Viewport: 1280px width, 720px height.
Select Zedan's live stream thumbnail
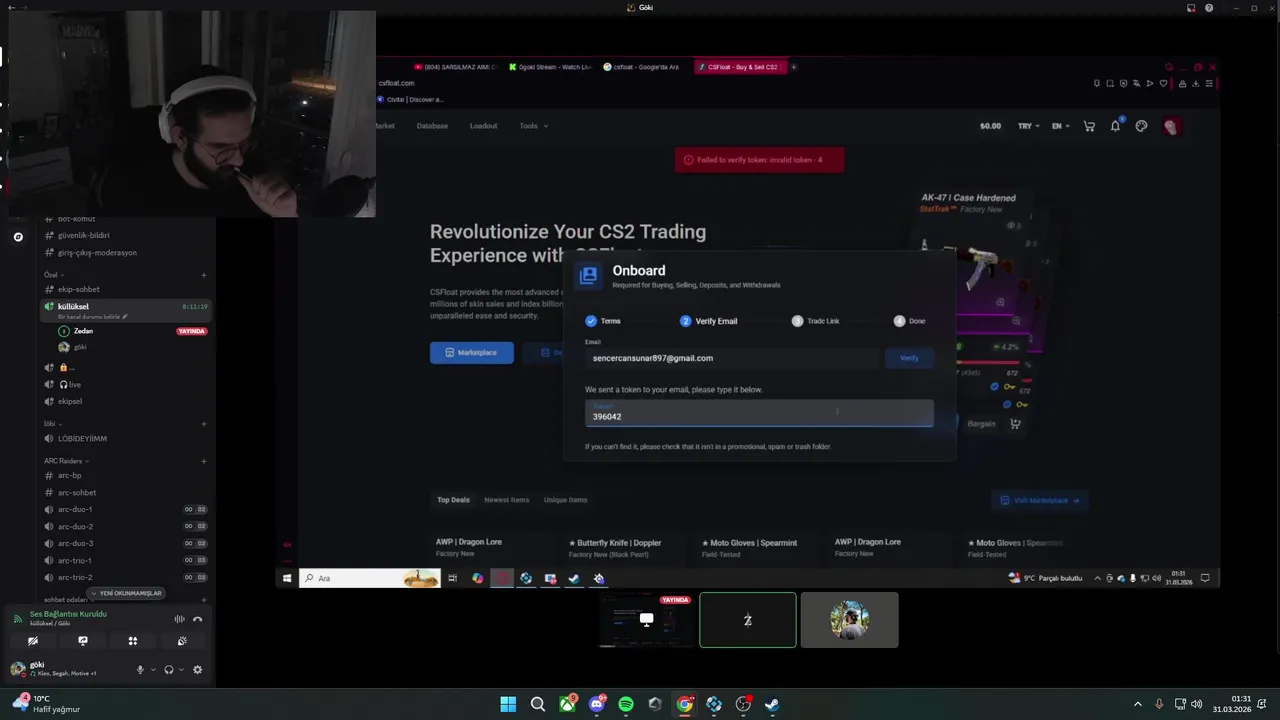(x=647, y=620)
